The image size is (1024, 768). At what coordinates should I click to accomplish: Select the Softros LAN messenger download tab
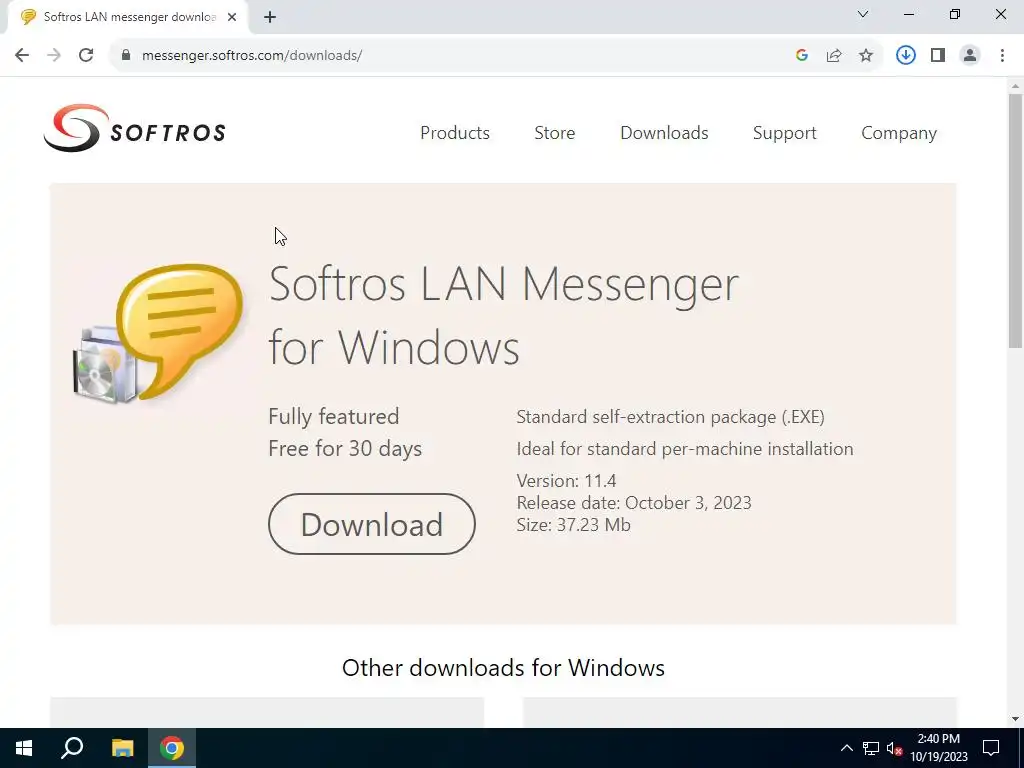coord(128,17)
